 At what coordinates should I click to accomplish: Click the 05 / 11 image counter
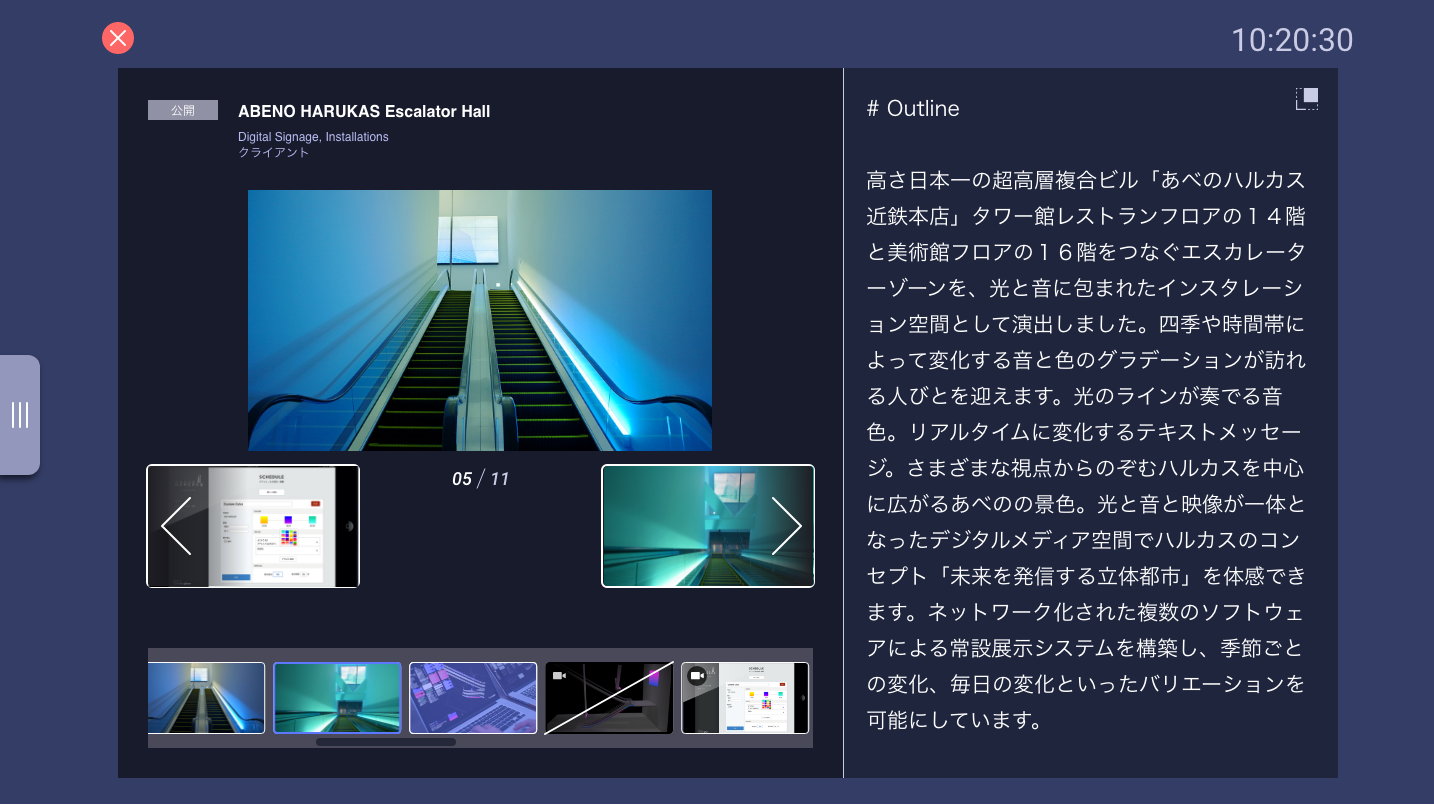coord(480,479)
